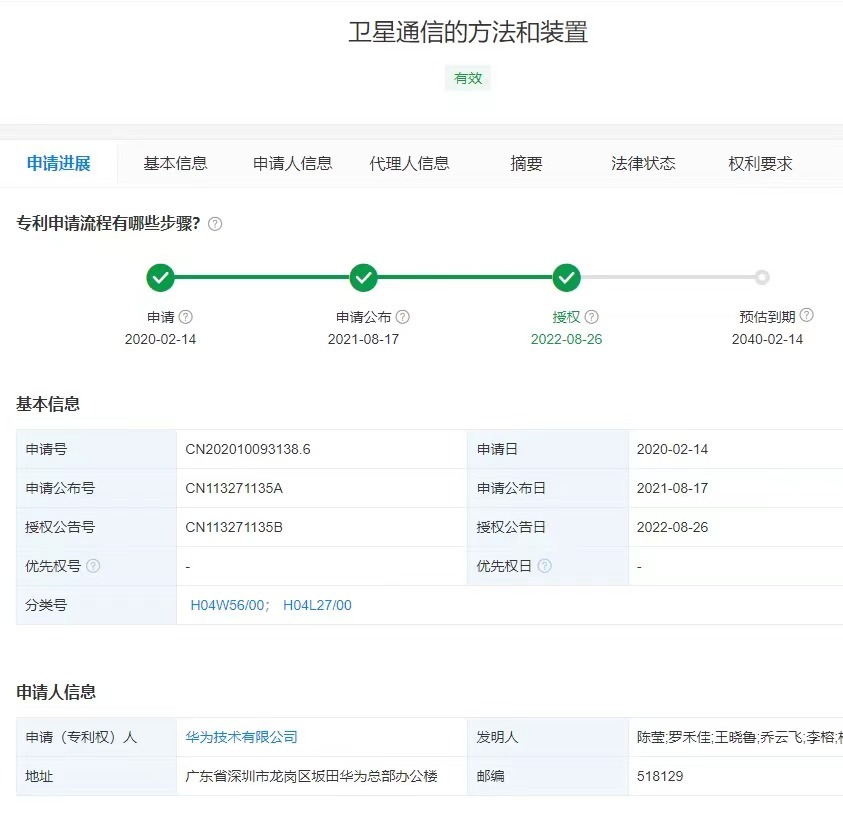Screen dimensions: 843x829
Task: Click the green checkmark for 授权 step
Action: tap(567, 277)
